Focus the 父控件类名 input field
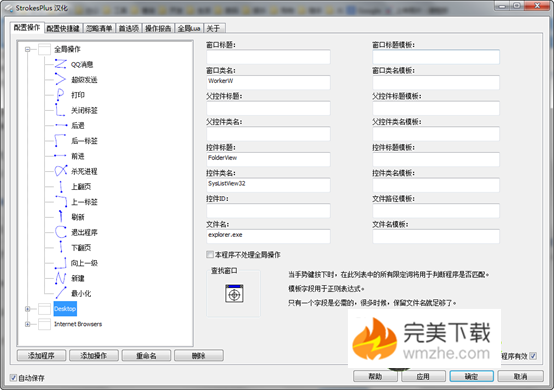554x390 pixels. [268, 134]
